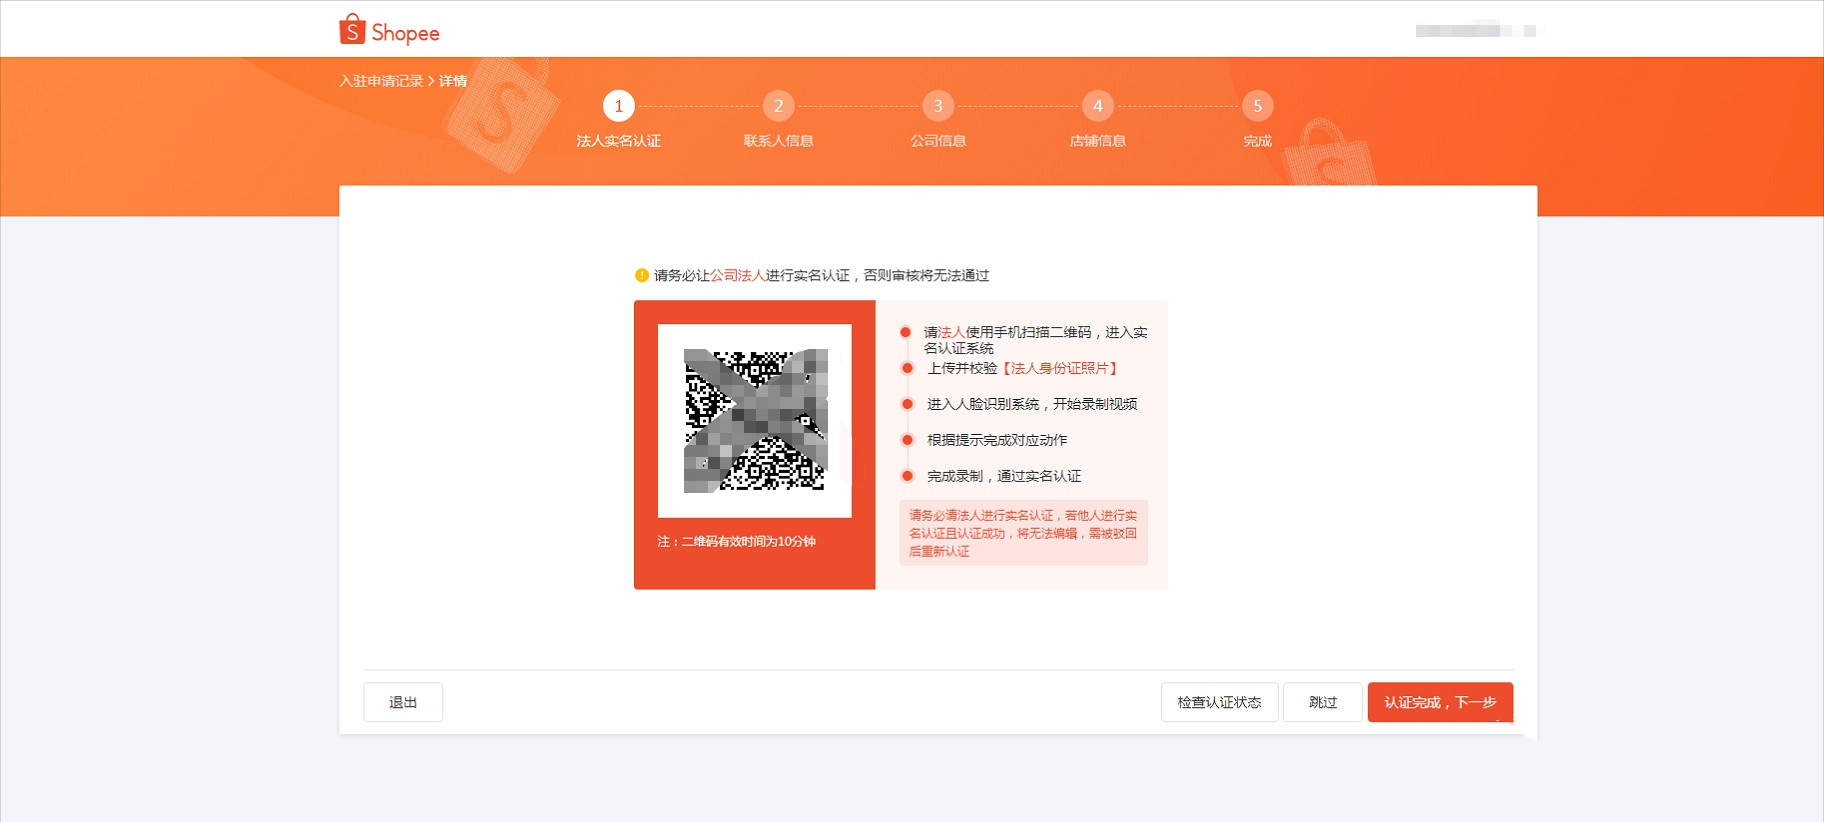
Task: Open the blurred account name at top right
Action: point(1475,31)
